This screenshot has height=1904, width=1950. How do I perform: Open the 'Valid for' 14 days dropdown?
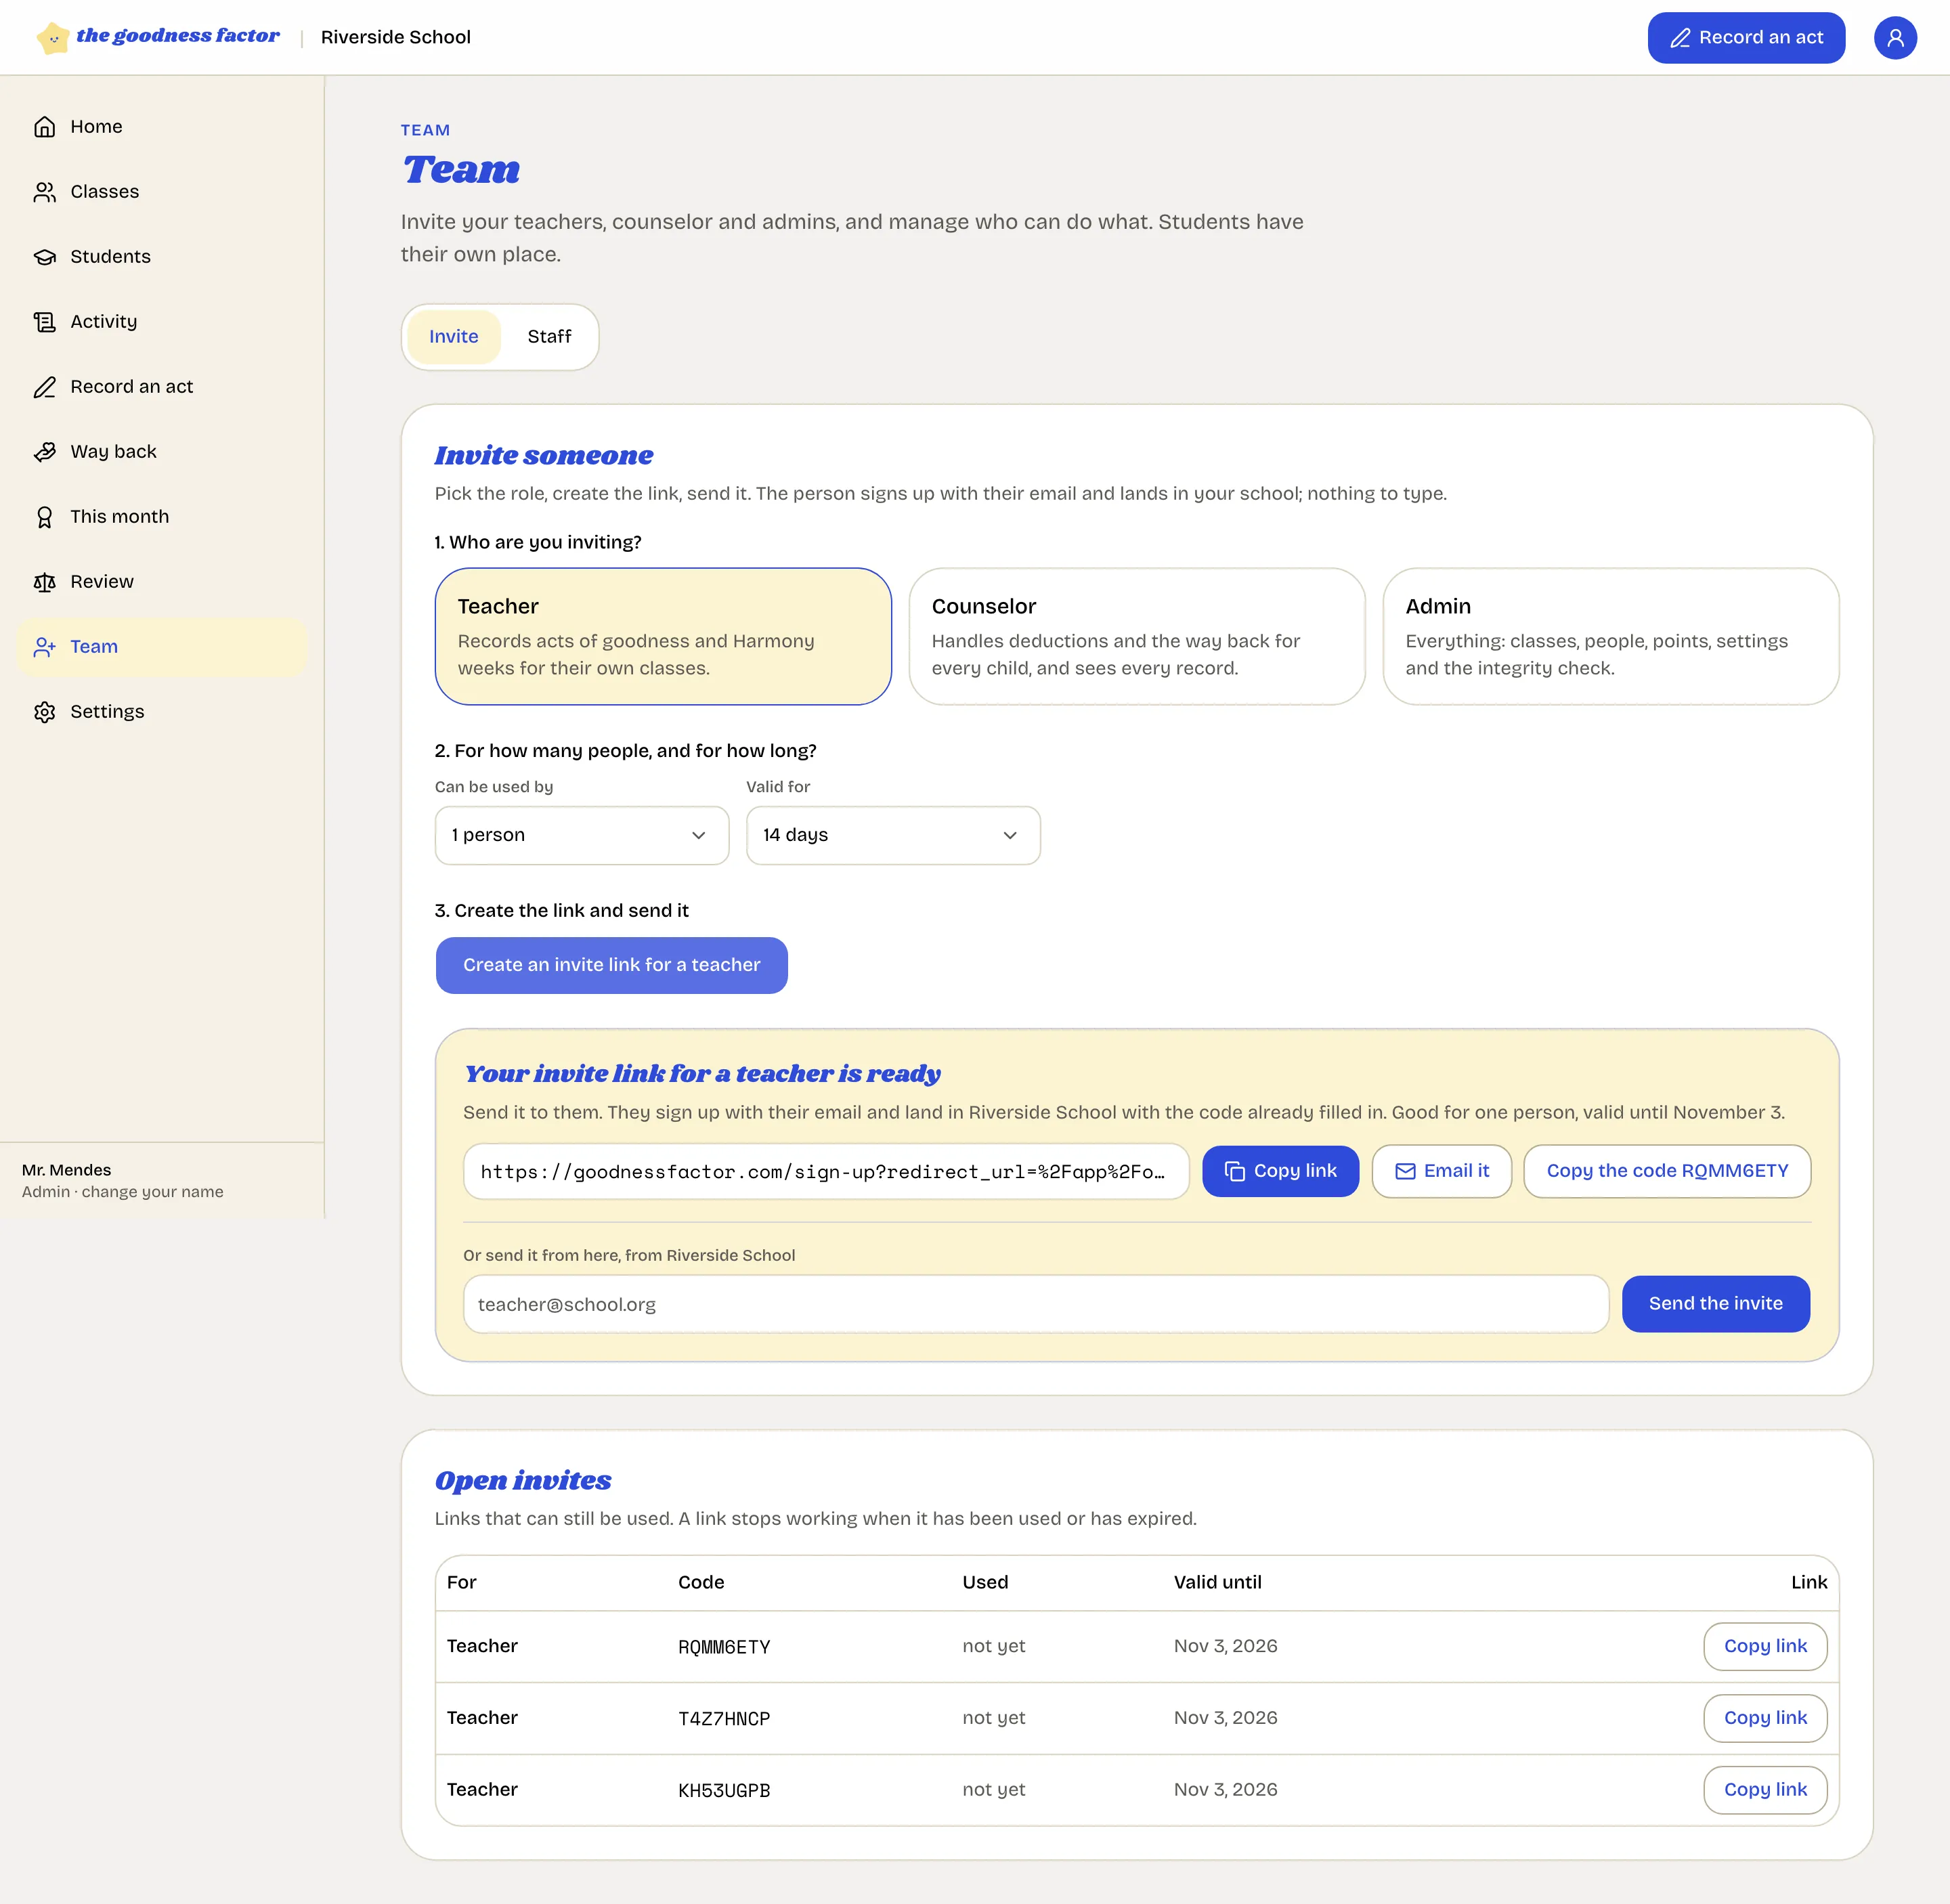click(x=893, y=835)
